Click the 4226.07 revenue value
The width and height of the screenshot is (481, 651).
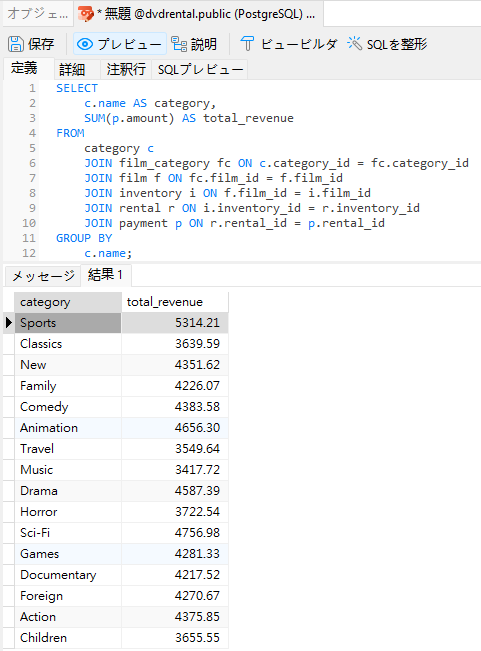coord(197,386)
